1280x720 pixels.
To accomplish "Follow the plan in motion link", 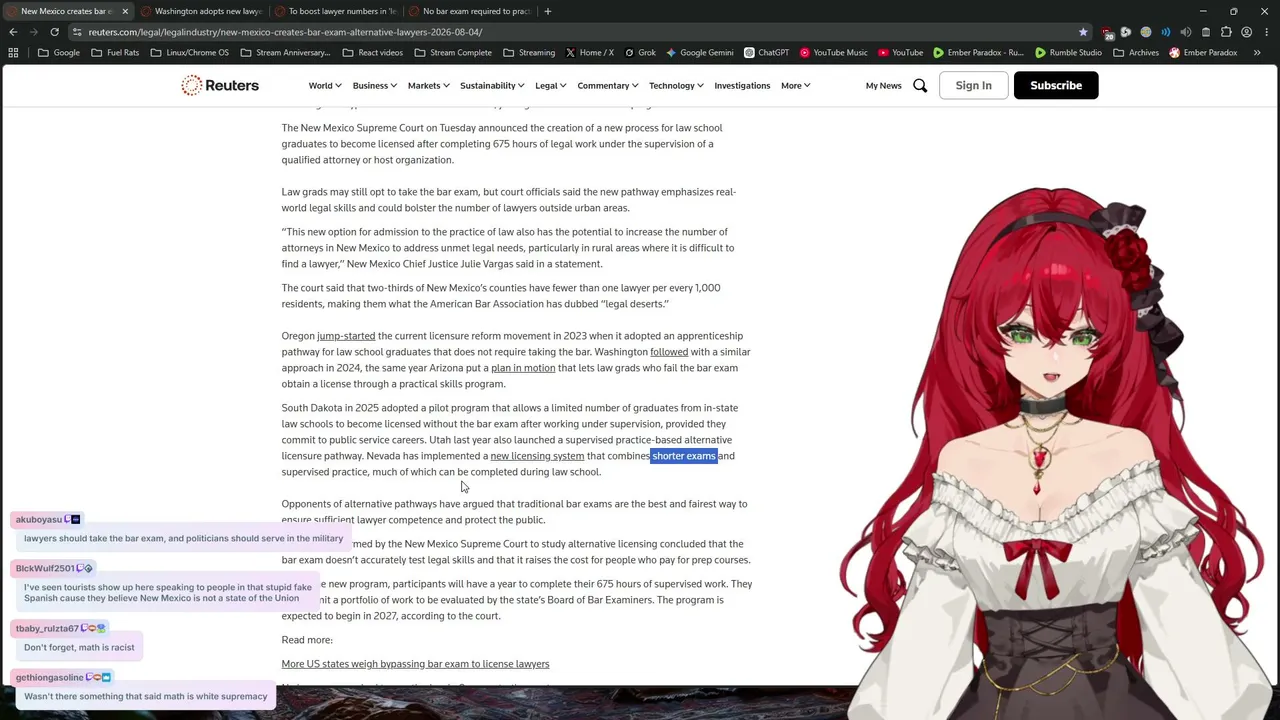I will tap(523, 368).
